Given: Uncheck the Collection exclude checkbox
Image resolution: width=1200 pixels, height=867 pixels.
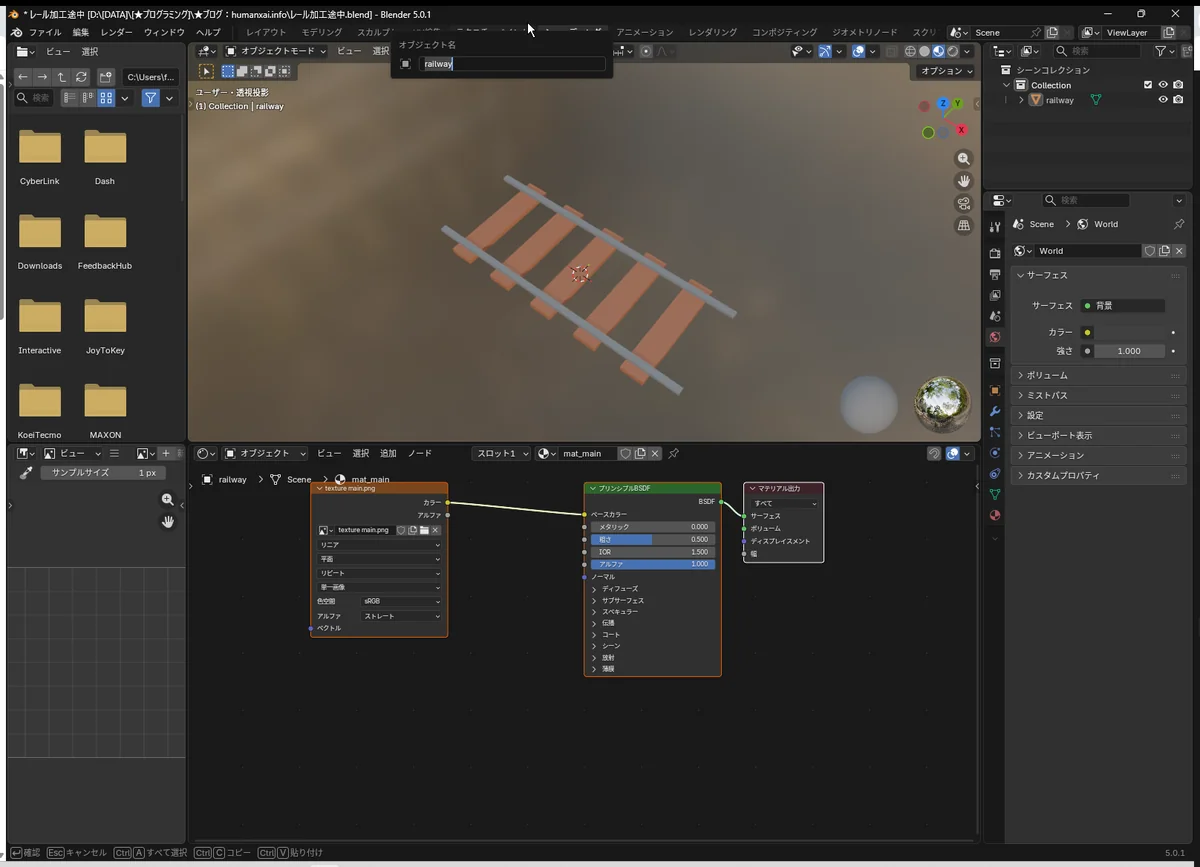Looking at the screenshot, I should point(1147,85).
